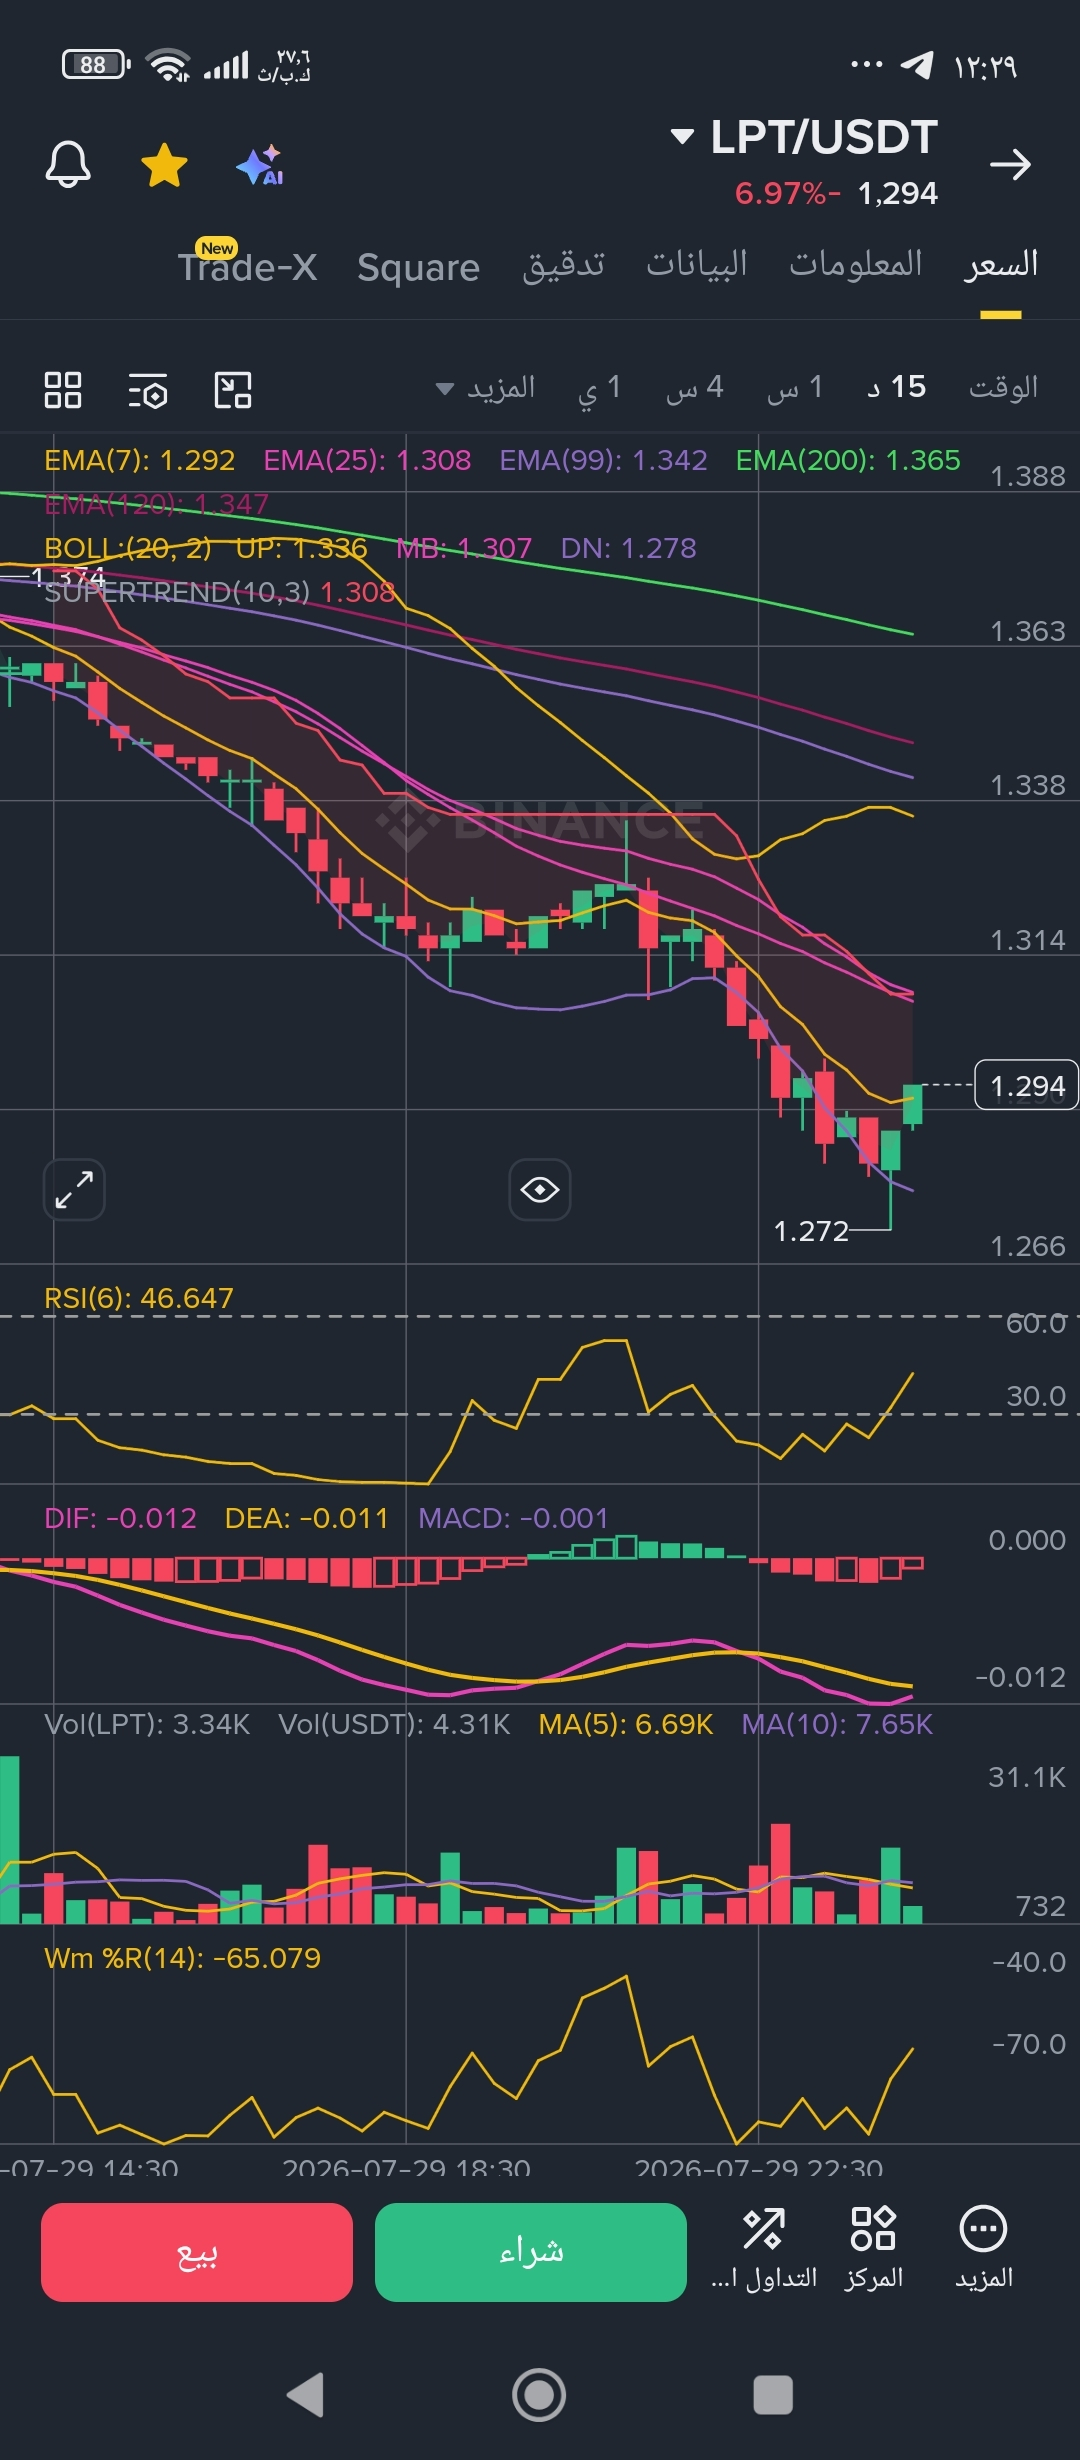Open the bottom المزيد more icon
Viewport: 1080px width, 2460px height.
[984, 2249]
